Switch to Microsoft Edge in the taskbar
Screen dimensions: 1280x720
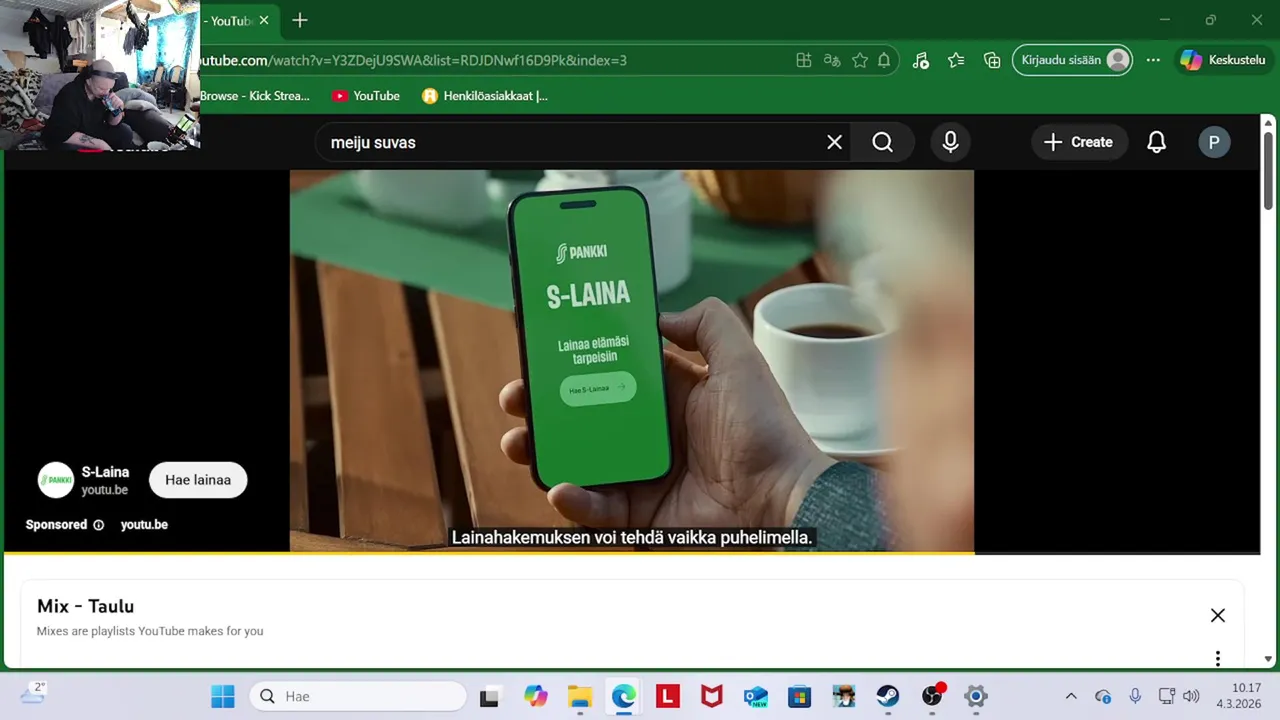pos(624,696)
